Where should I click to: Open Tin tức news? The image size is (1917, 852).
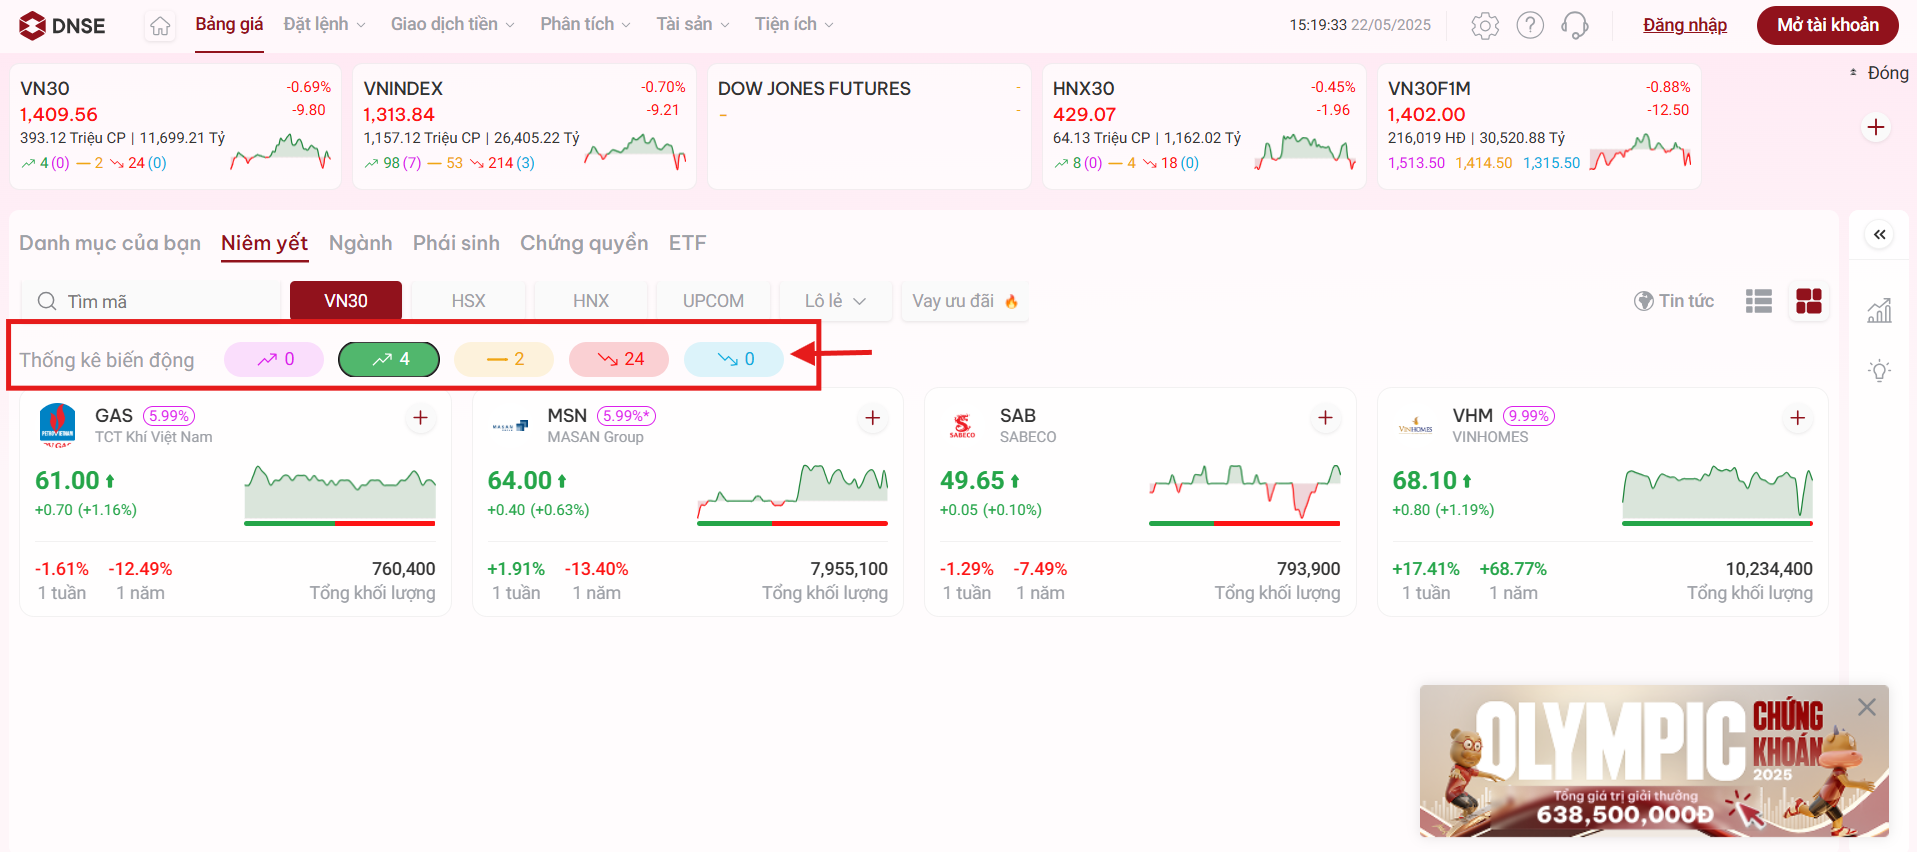click(x=1674, y=301)
